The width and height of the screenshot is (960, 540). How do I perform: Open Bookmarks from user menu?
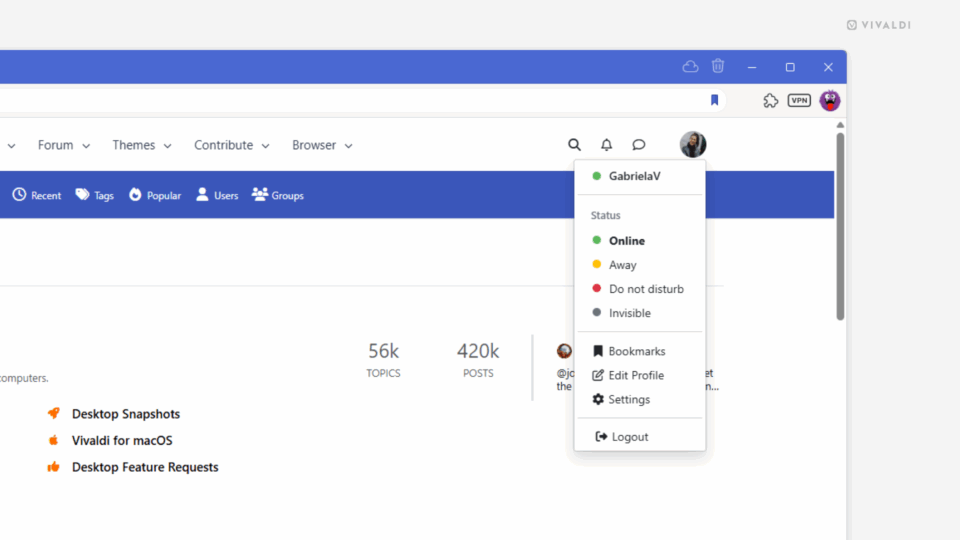coord(639,351)
